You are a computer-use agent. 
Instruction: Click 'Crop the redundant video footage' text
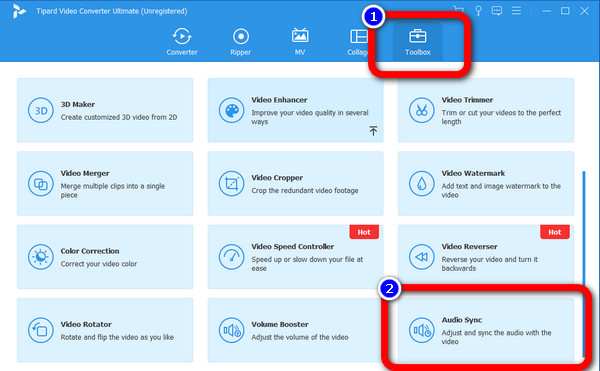click(x=305, y=190)
